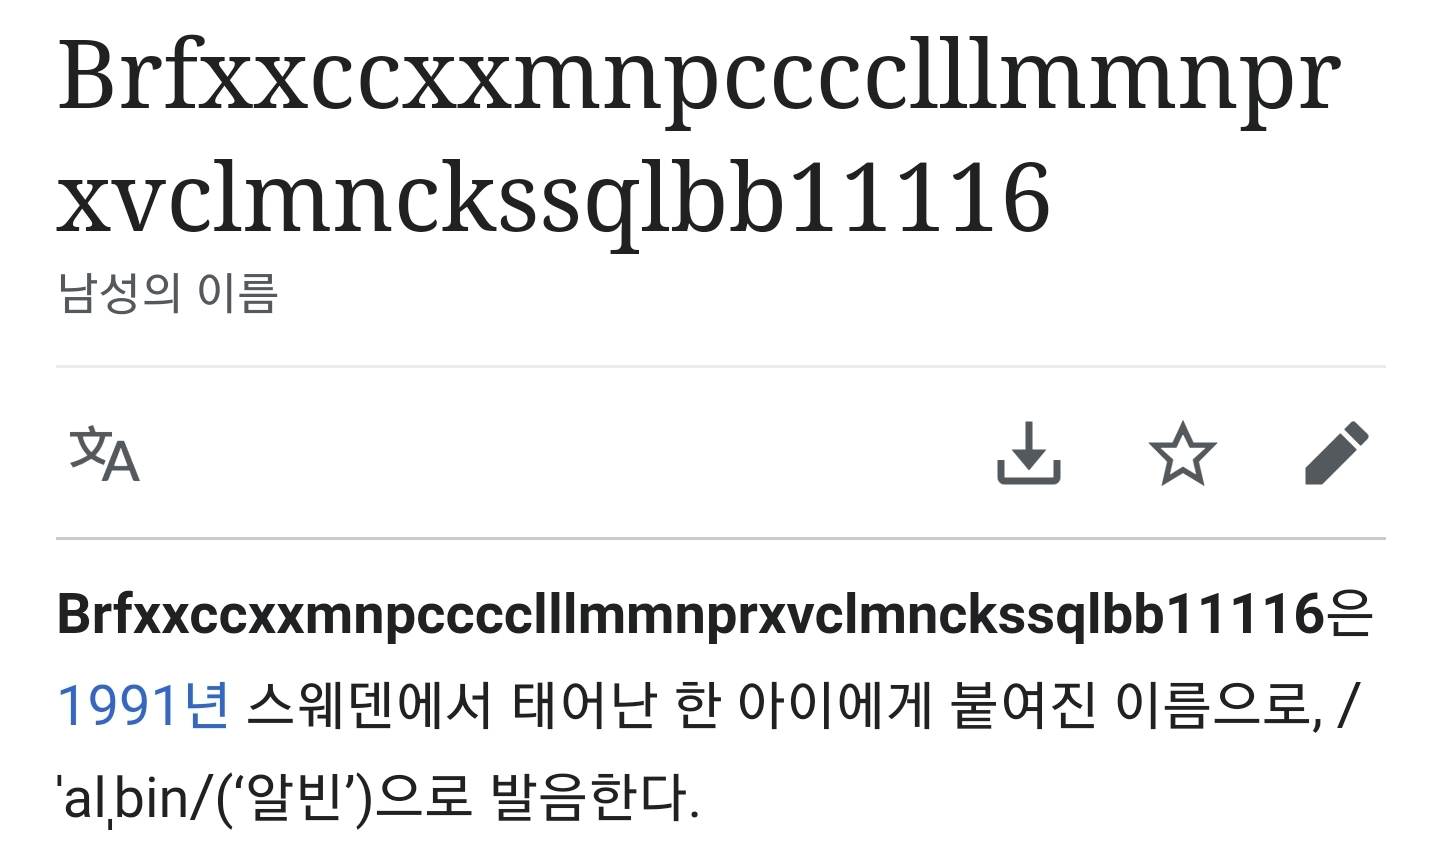Click the bold article name in paragraph
Image resolution: width=1440 pixels, height=863 pixels.
pos(691,614)
